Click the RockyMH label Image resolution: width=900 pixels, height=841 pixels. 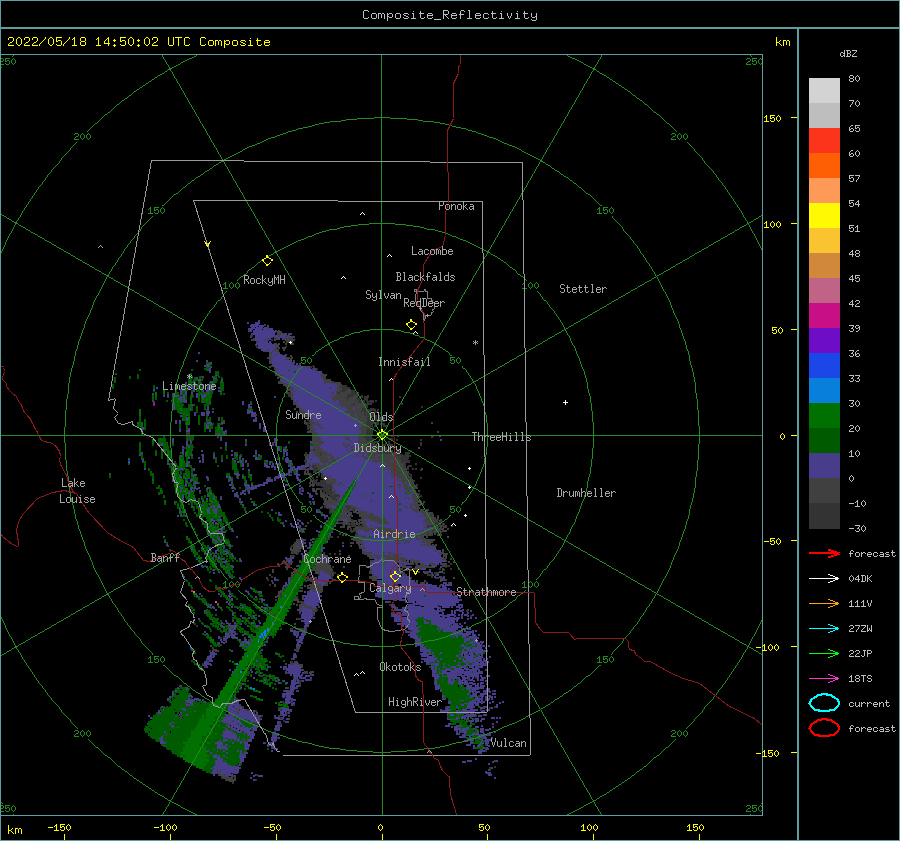(264, 280)
